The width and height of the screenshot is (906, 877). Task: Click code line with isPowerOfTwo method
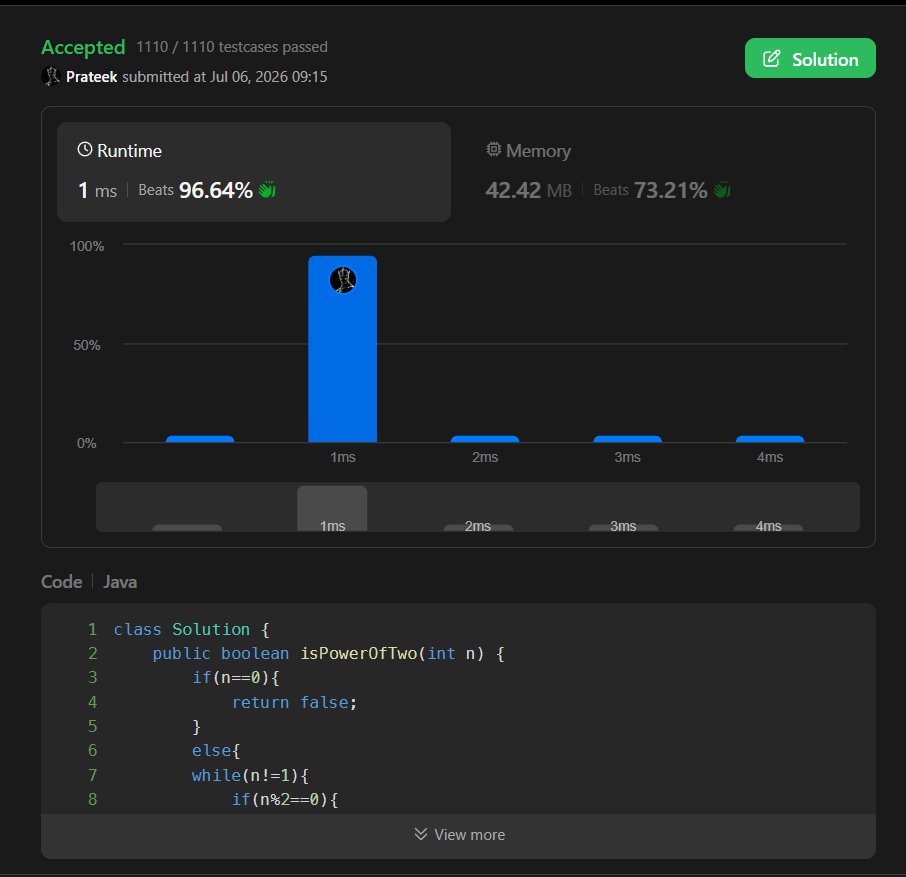click(x=328, y=653)
